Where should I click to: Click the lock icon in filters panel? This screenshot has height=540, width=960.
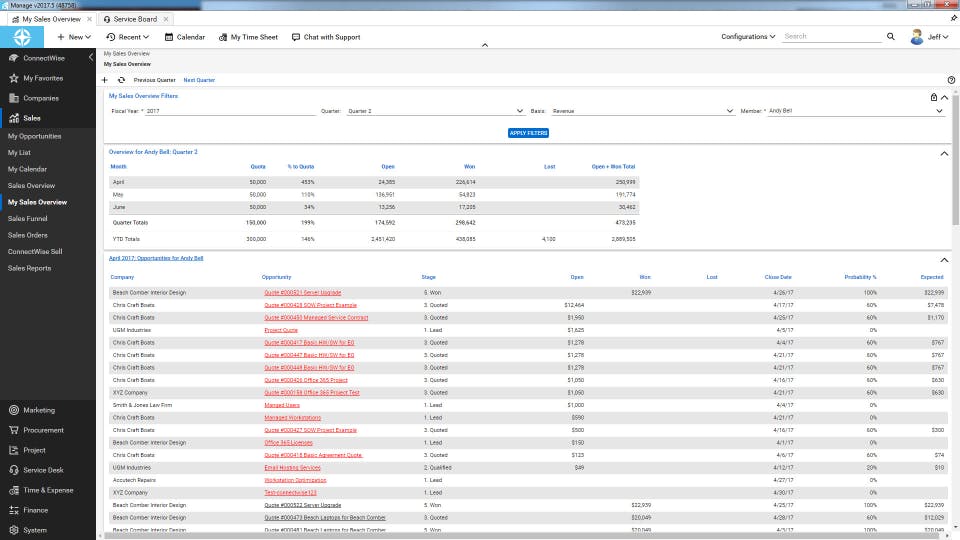click(x=934, y=97)
